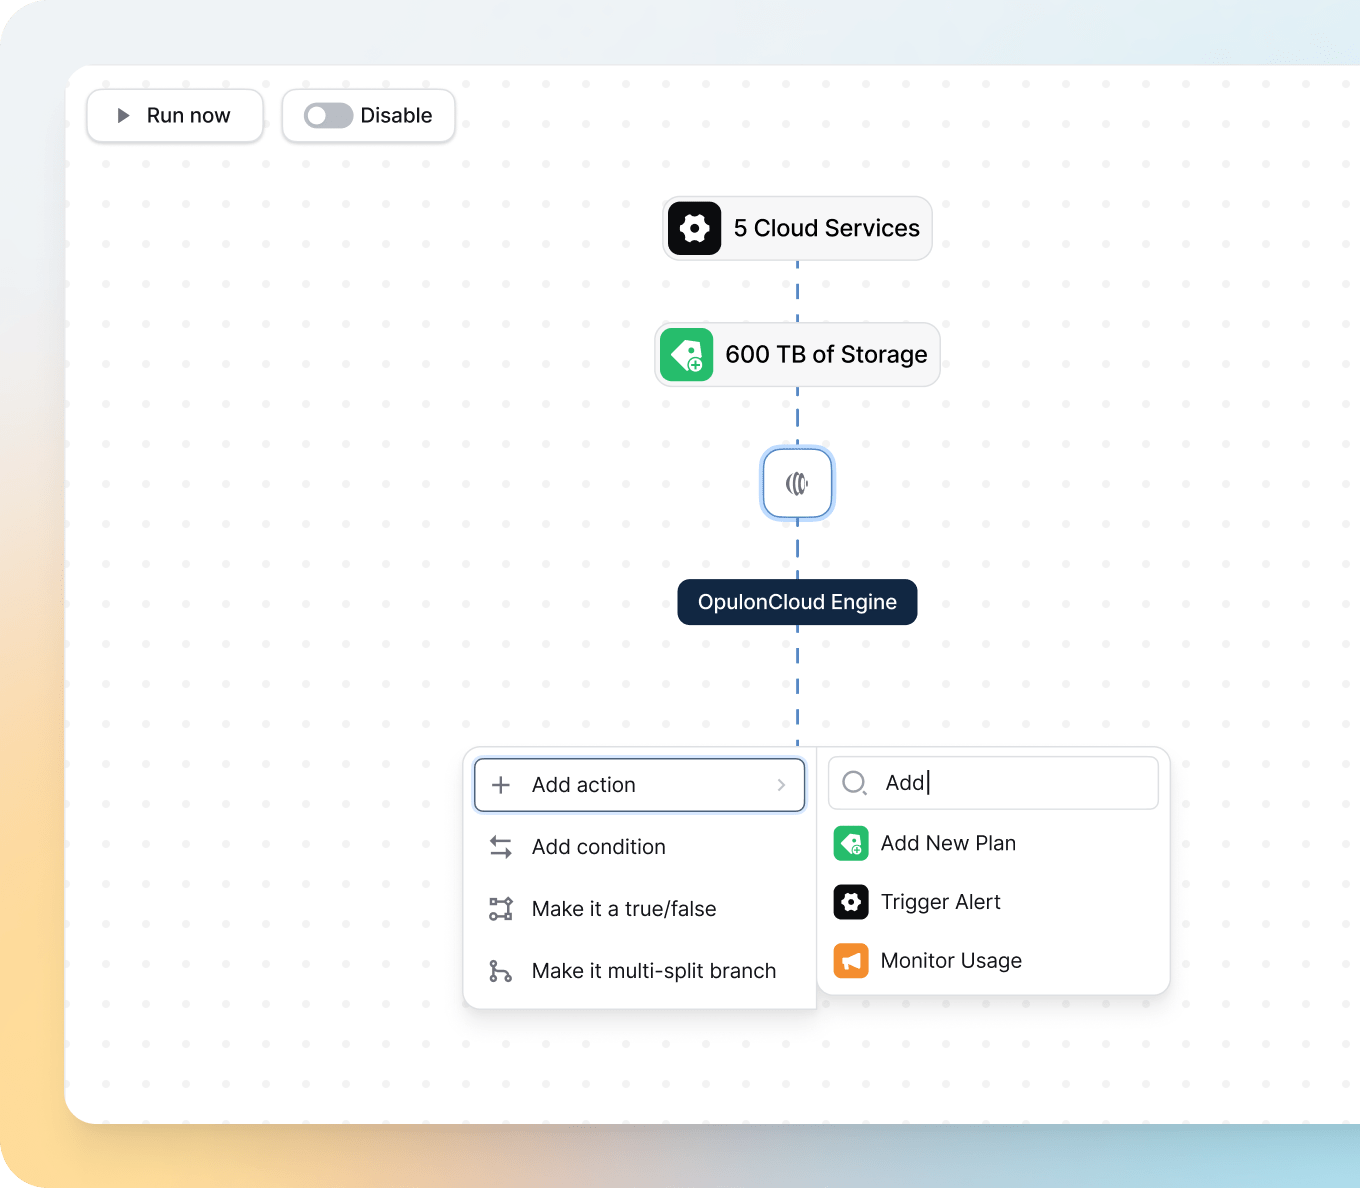This screenshot has width=1360, height=1188.
Task: Click the magnifier search icon
Action: 854,783
